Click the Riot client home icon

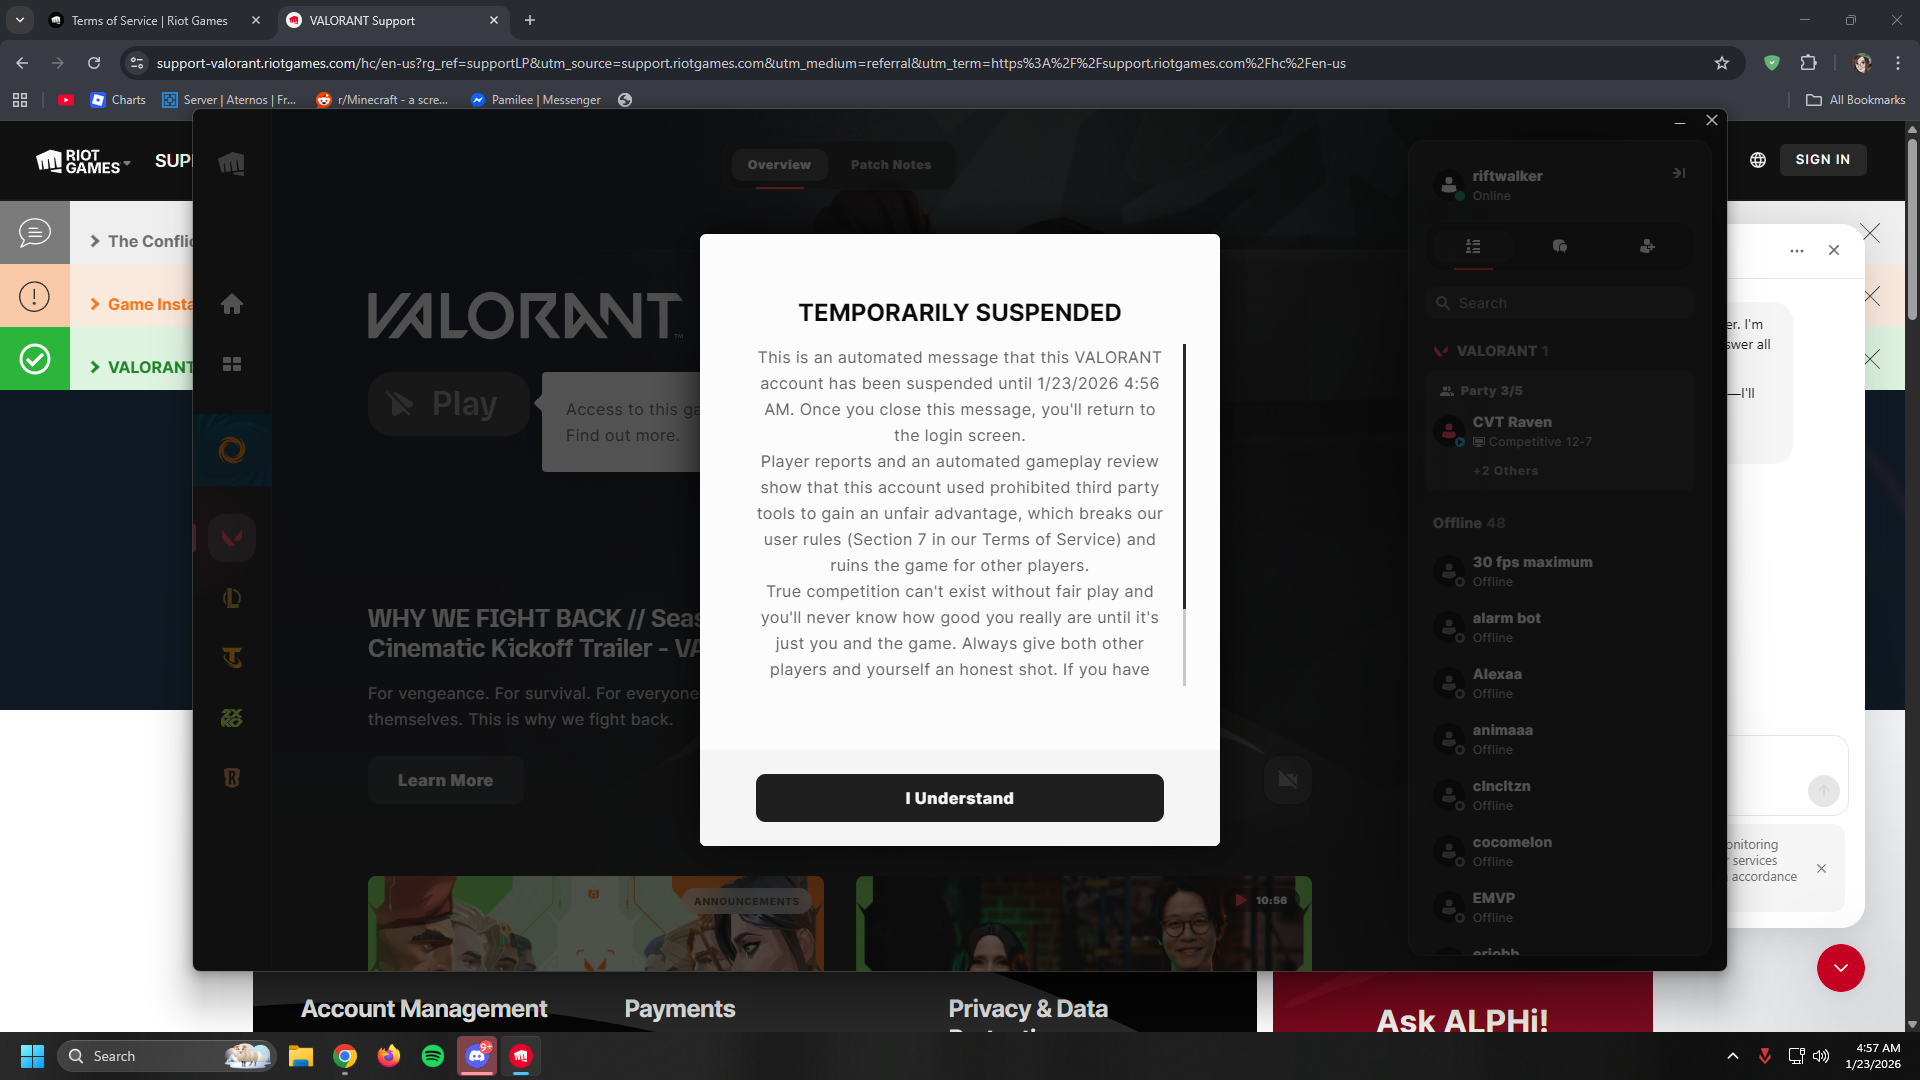(x=232, y=304)
